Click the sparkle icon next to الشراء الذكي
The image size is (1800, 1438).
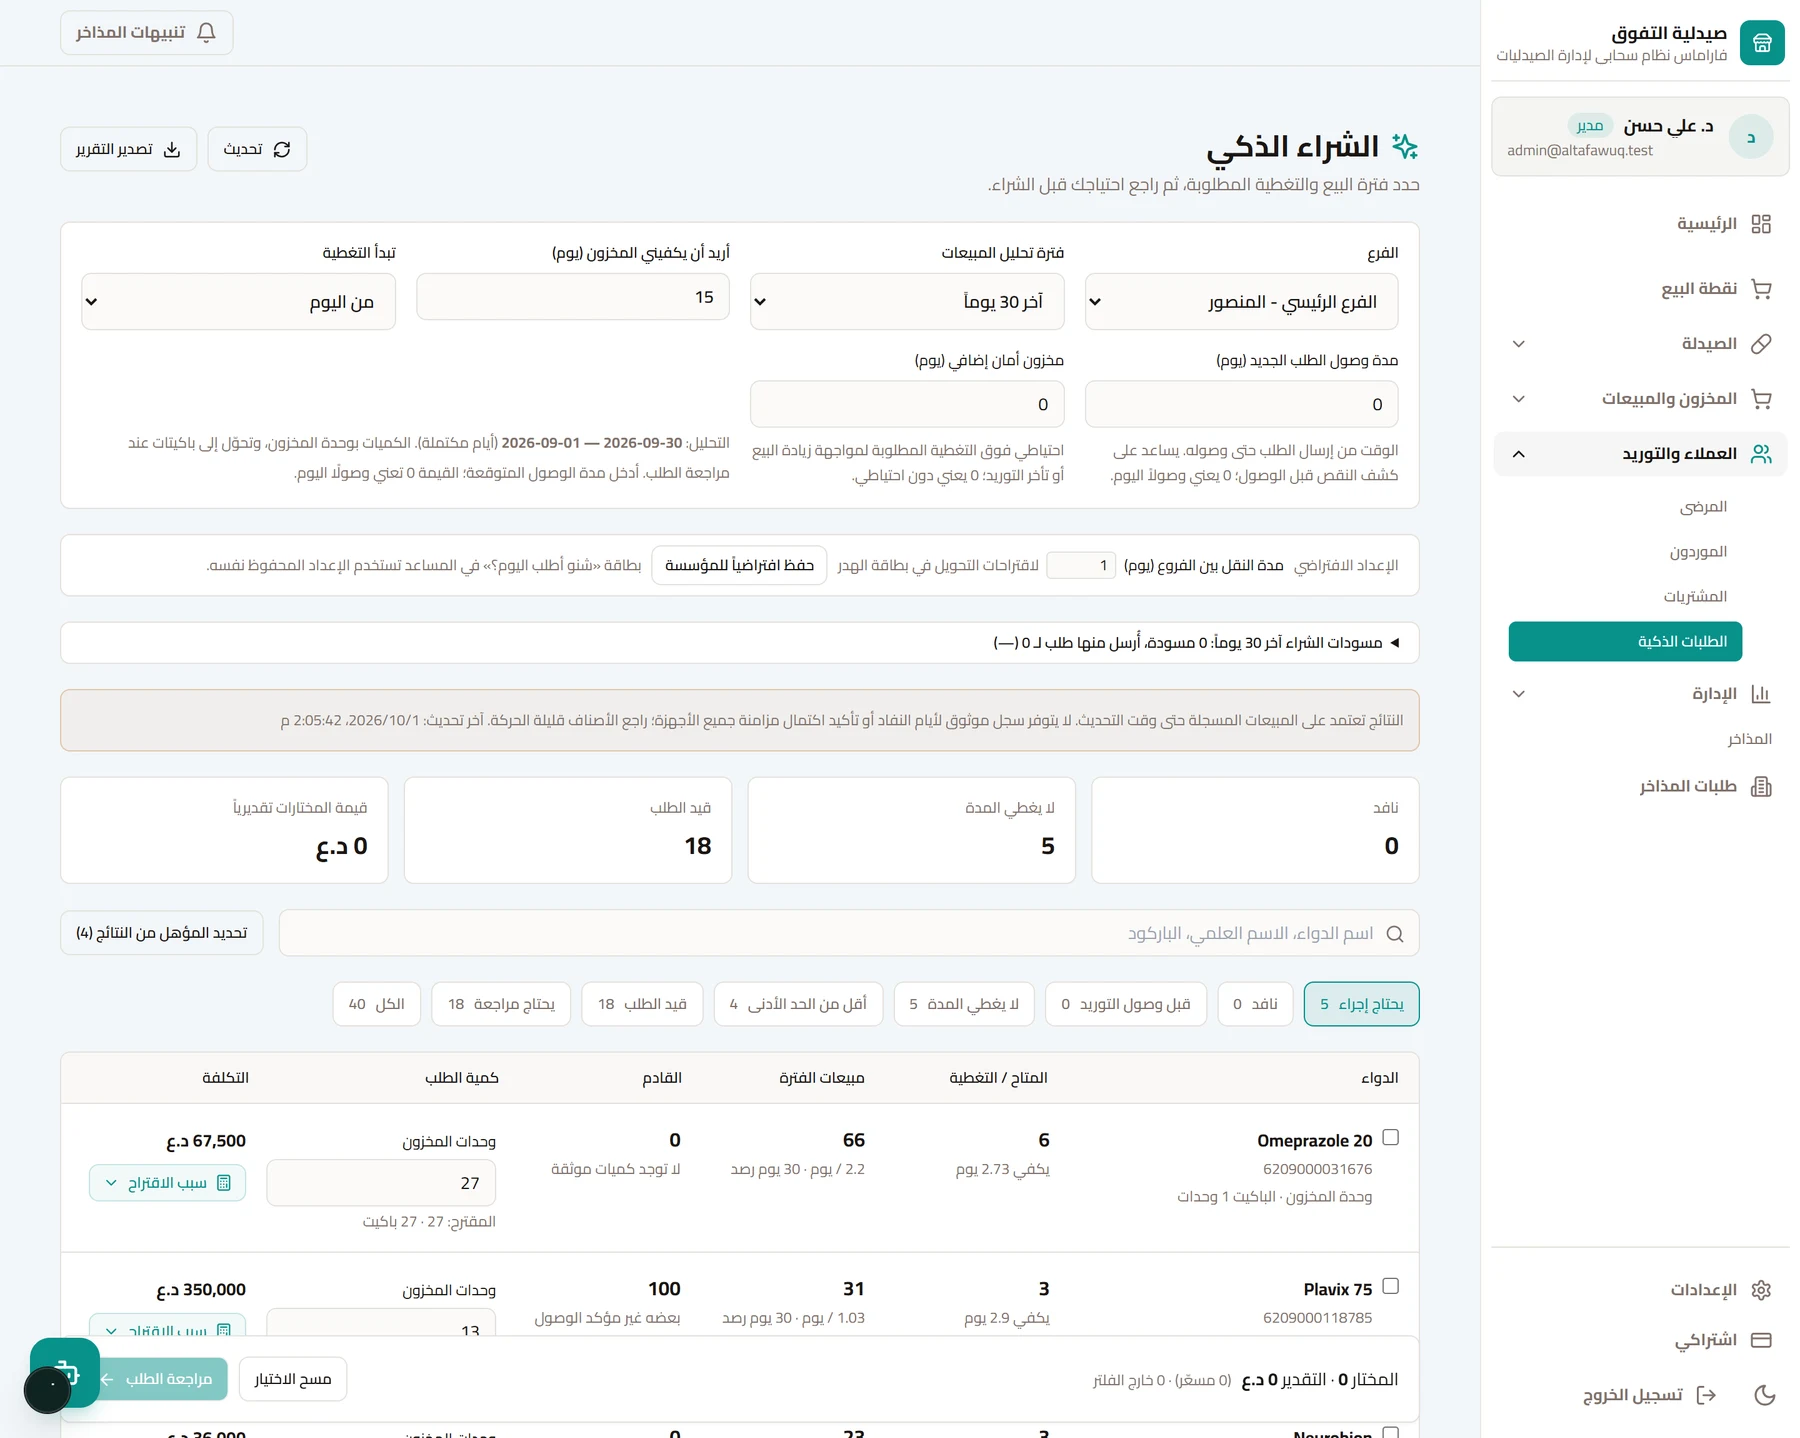tap(1405, 147)
